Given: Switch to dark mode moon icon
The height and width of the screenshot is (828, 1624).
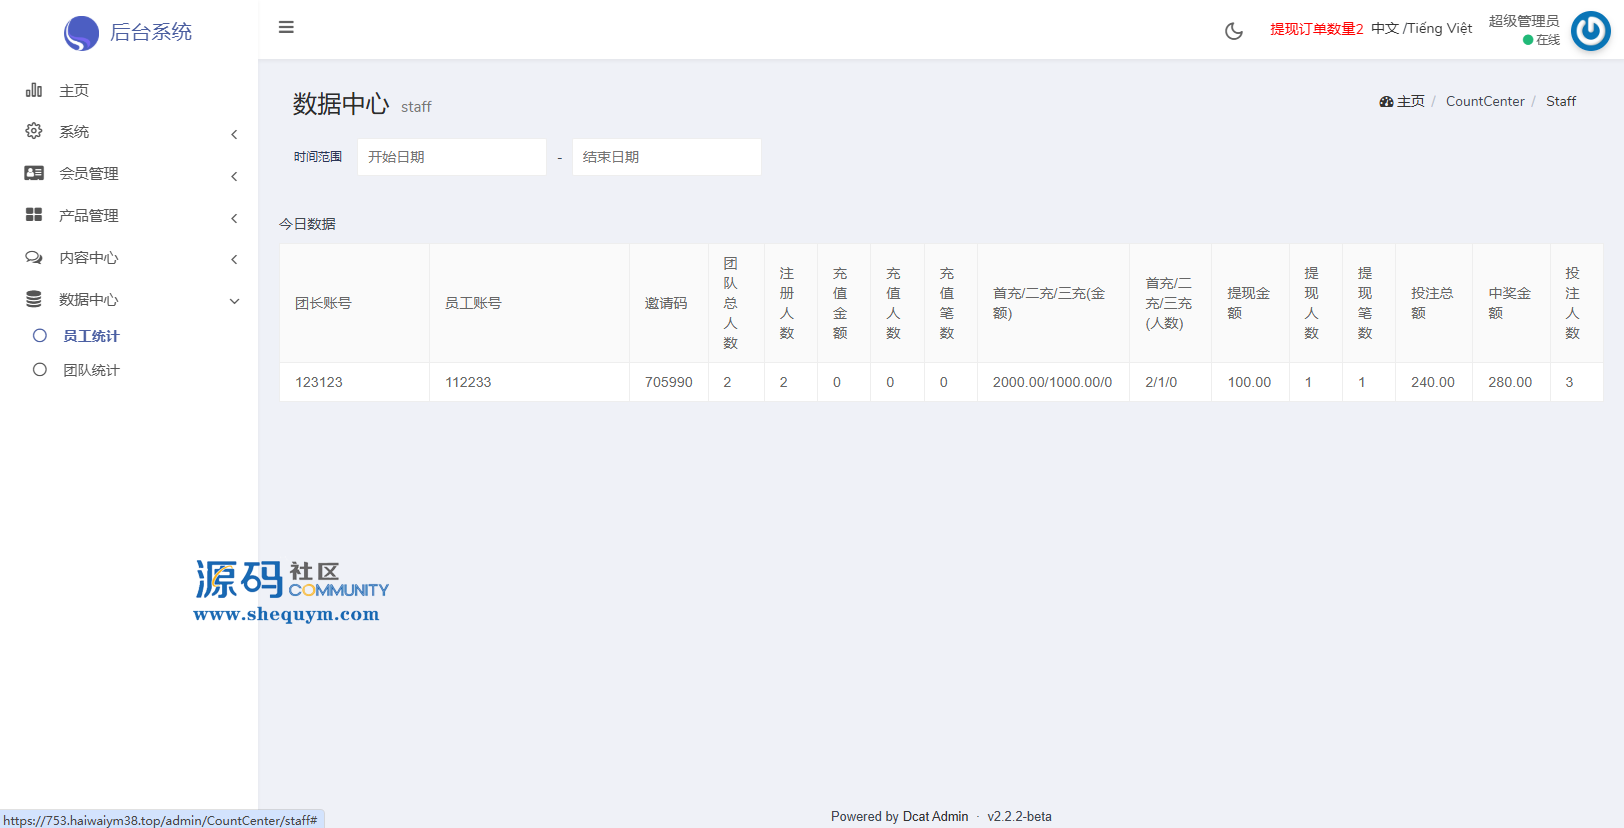Looking at the screenshot, I should pyautogui.click(x=1234, y=31).
